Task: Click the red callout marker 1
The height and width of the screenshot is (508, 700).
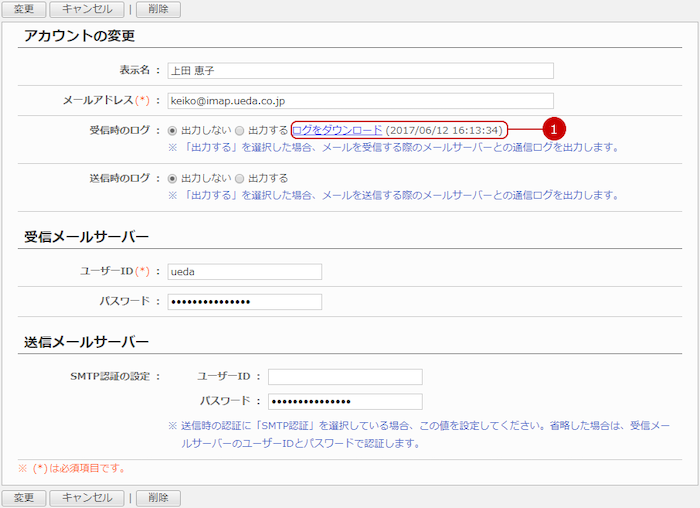Action: [554, 130]
